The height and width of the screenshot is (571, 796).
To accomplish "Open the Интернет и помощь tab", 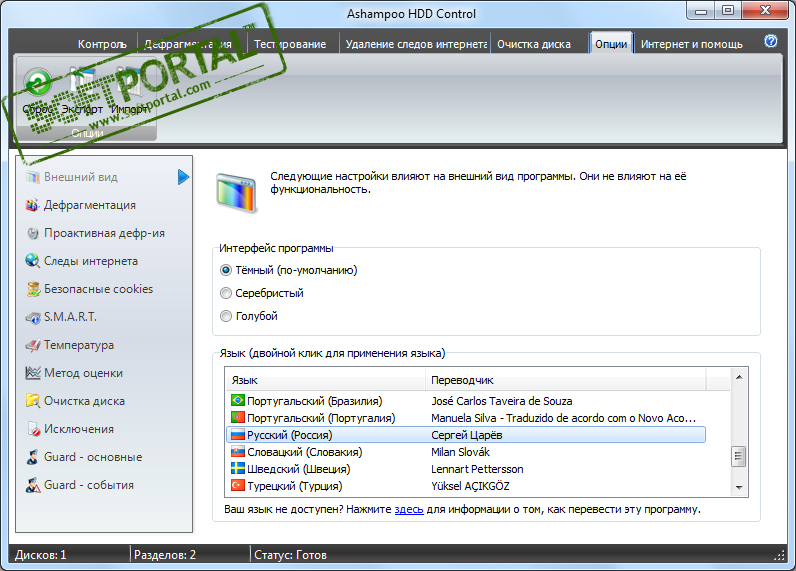I will pos(691,44).
